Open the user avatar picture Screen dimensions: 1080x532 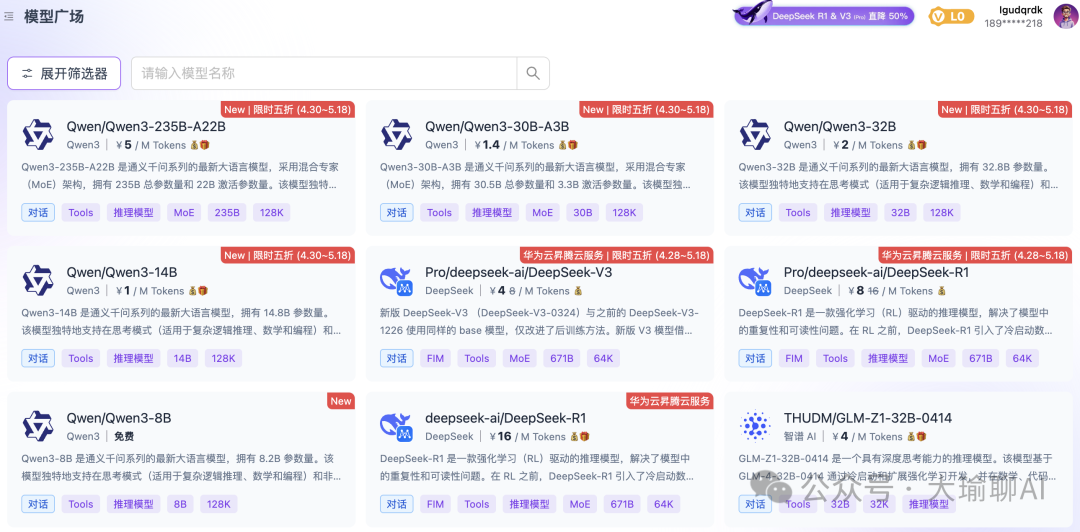(1065, 16)
